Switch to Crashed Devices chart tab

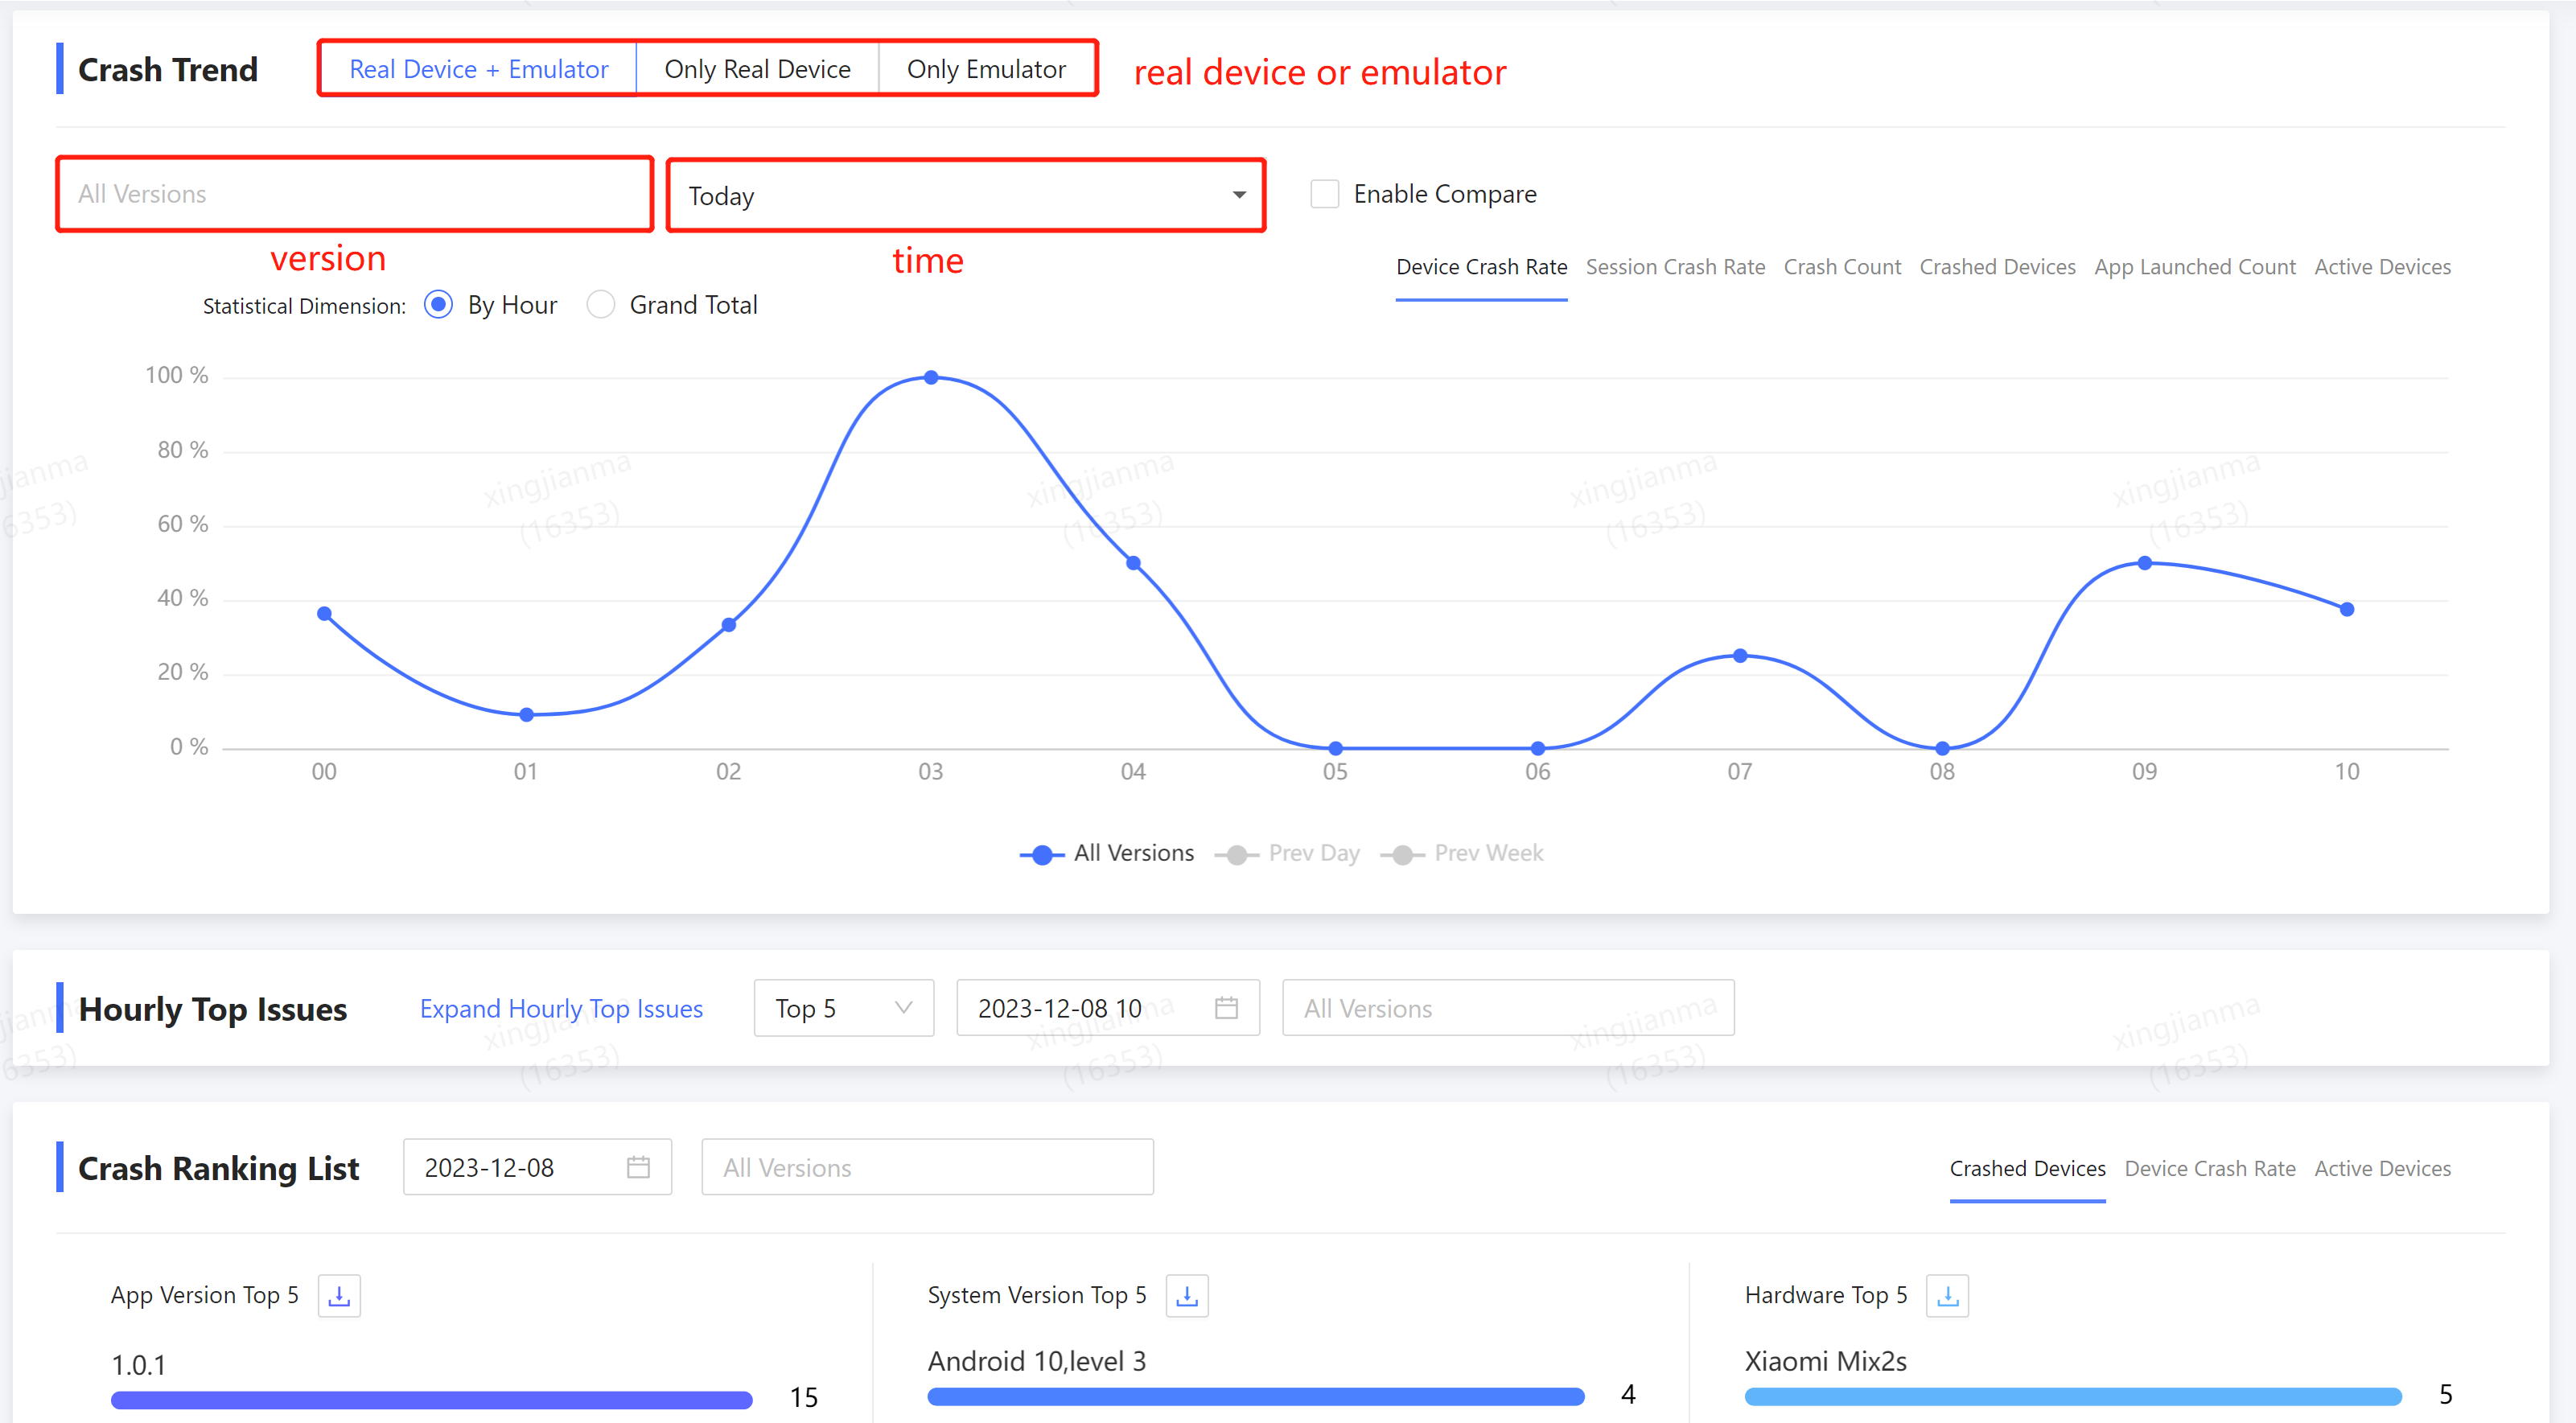(1997, 267)
